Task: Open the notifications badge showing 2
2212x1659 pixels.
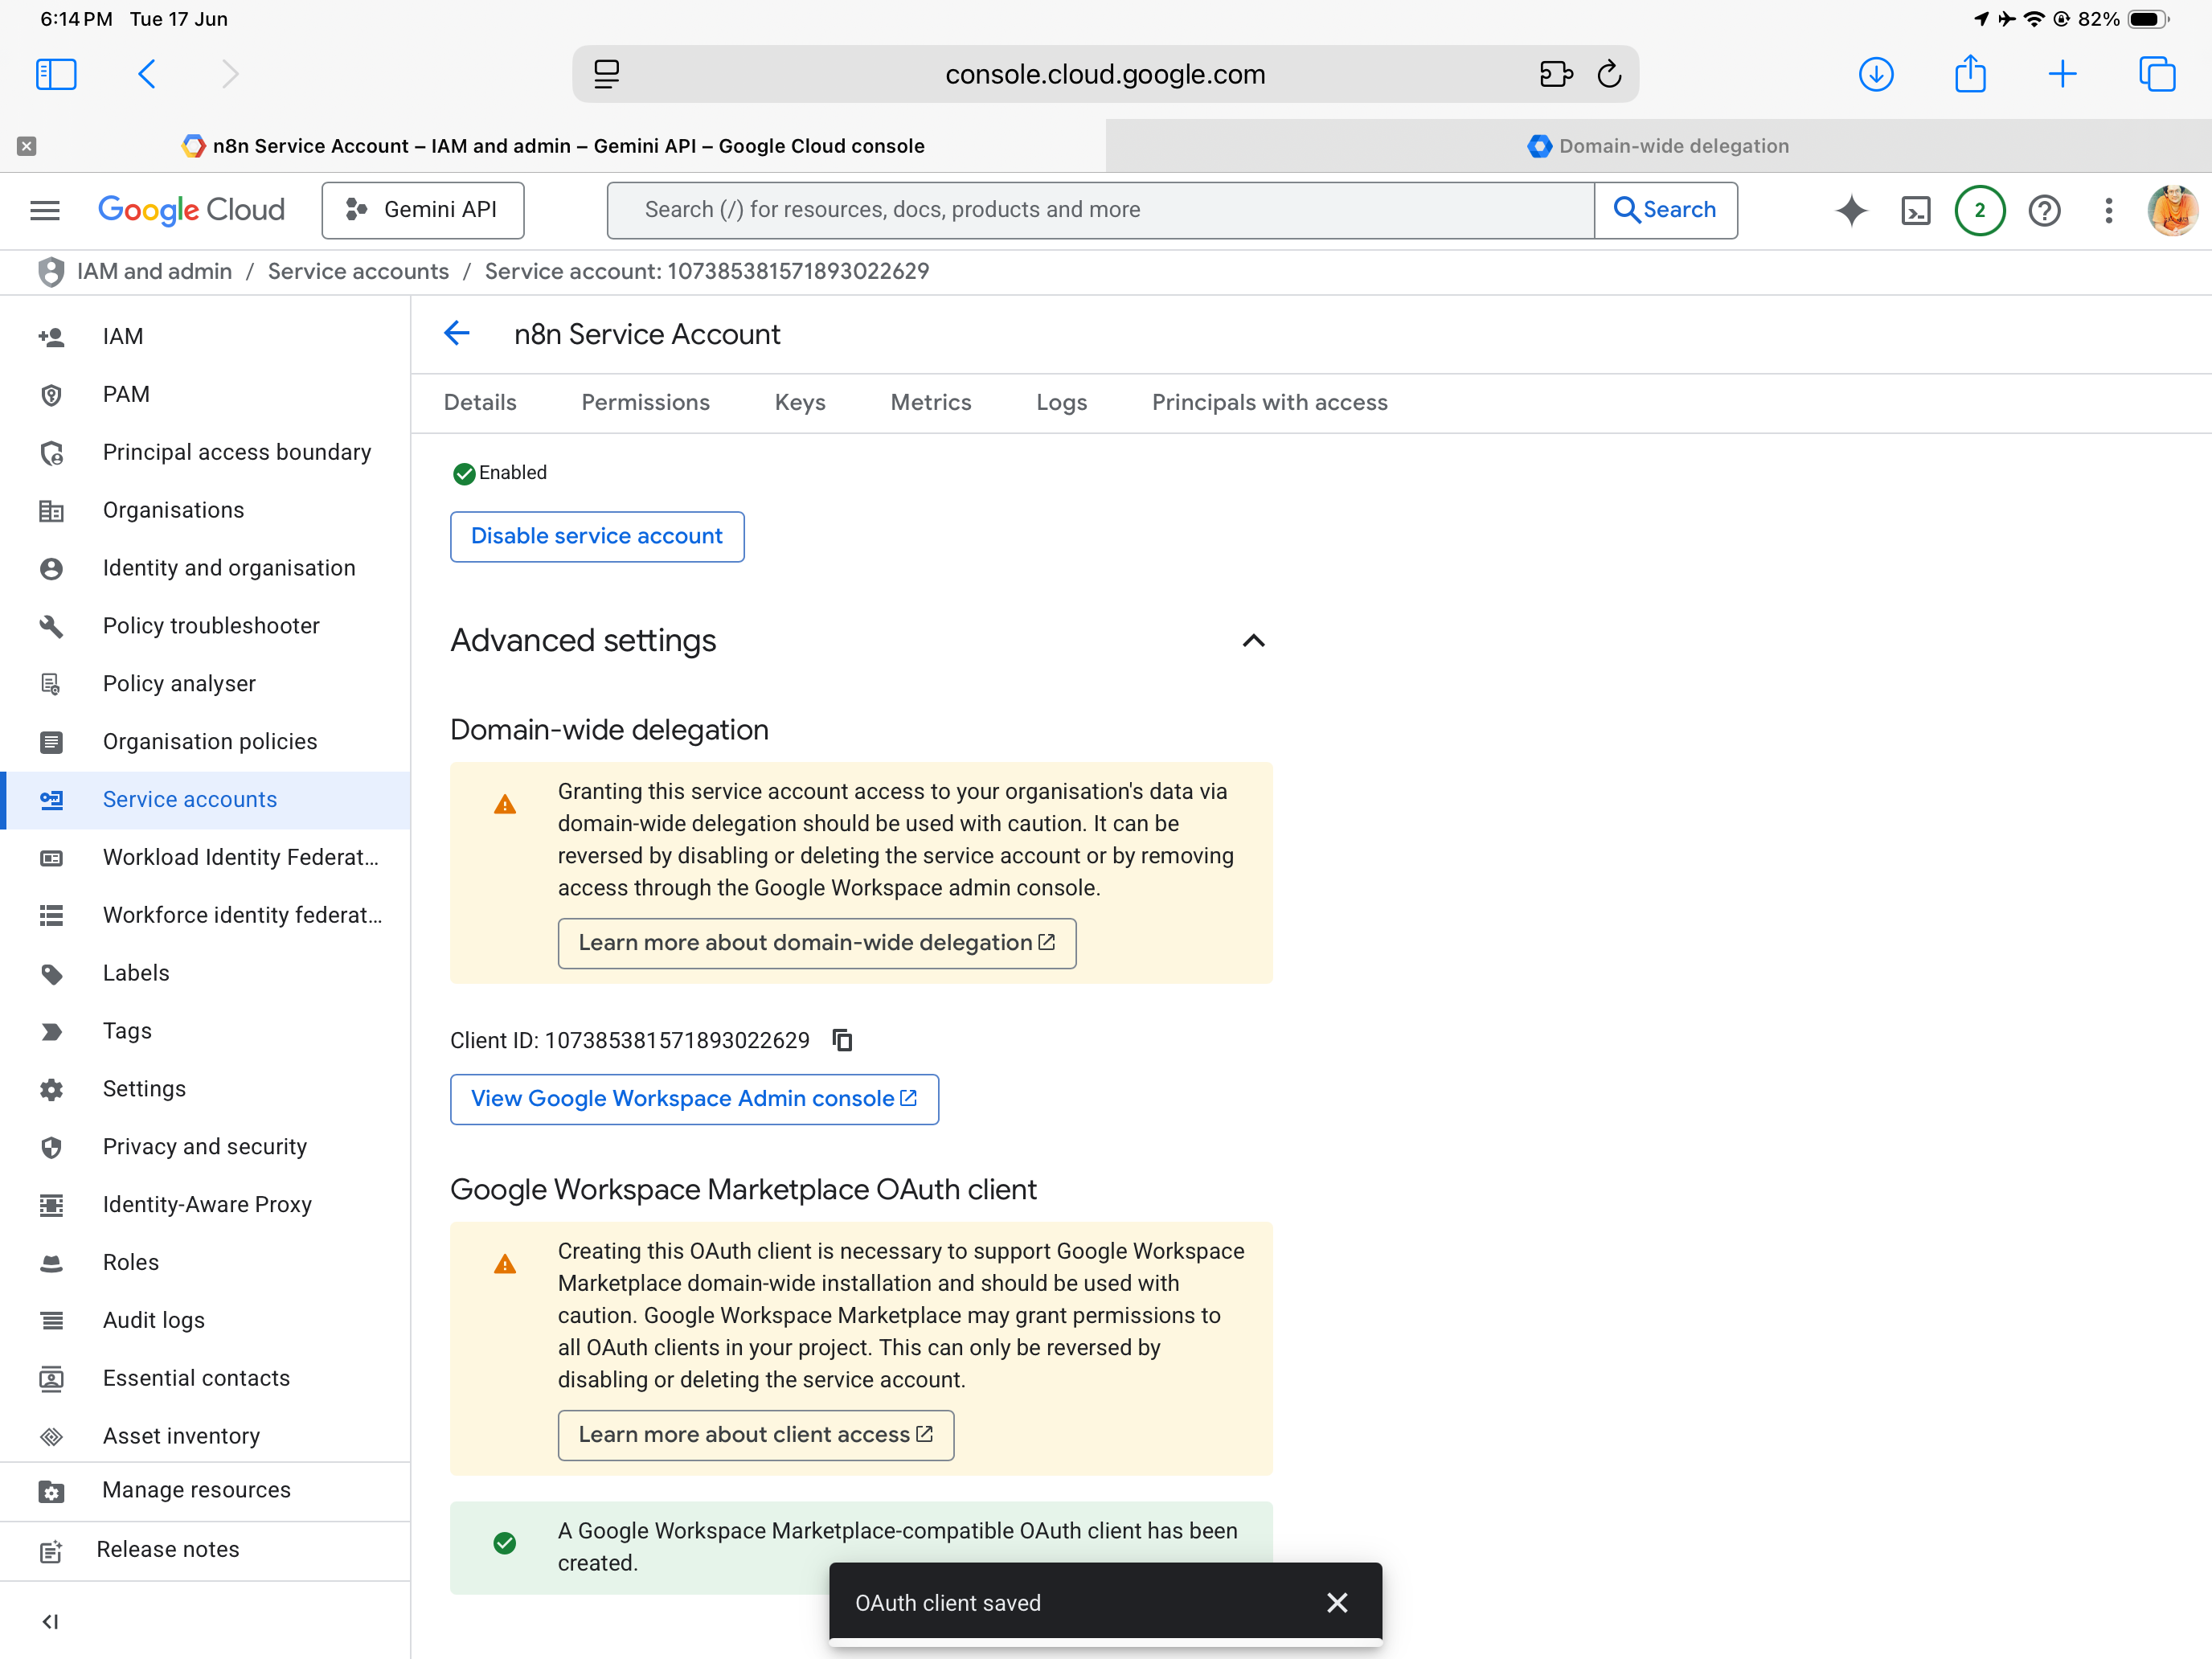Action: (1980, 210)
